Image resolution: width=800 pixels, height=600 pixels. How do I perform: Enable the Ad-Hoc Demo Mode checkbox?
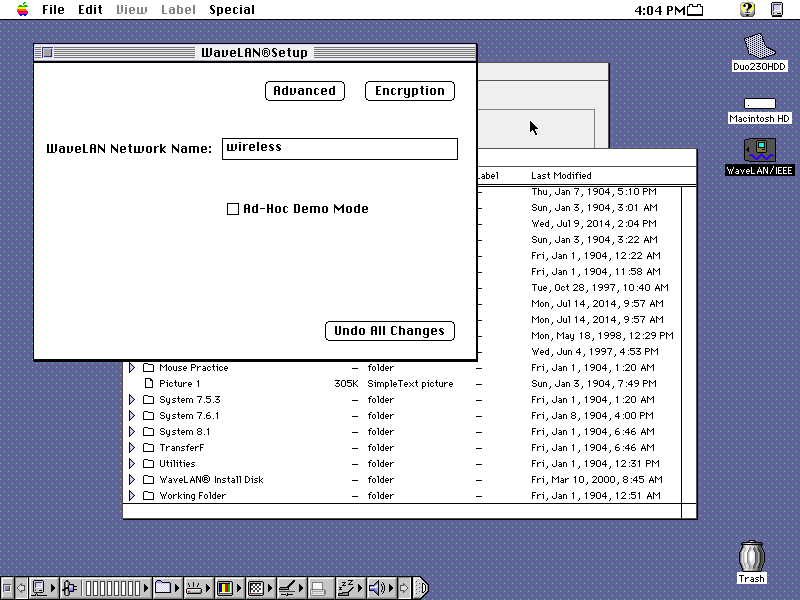[x=233, y=209]
